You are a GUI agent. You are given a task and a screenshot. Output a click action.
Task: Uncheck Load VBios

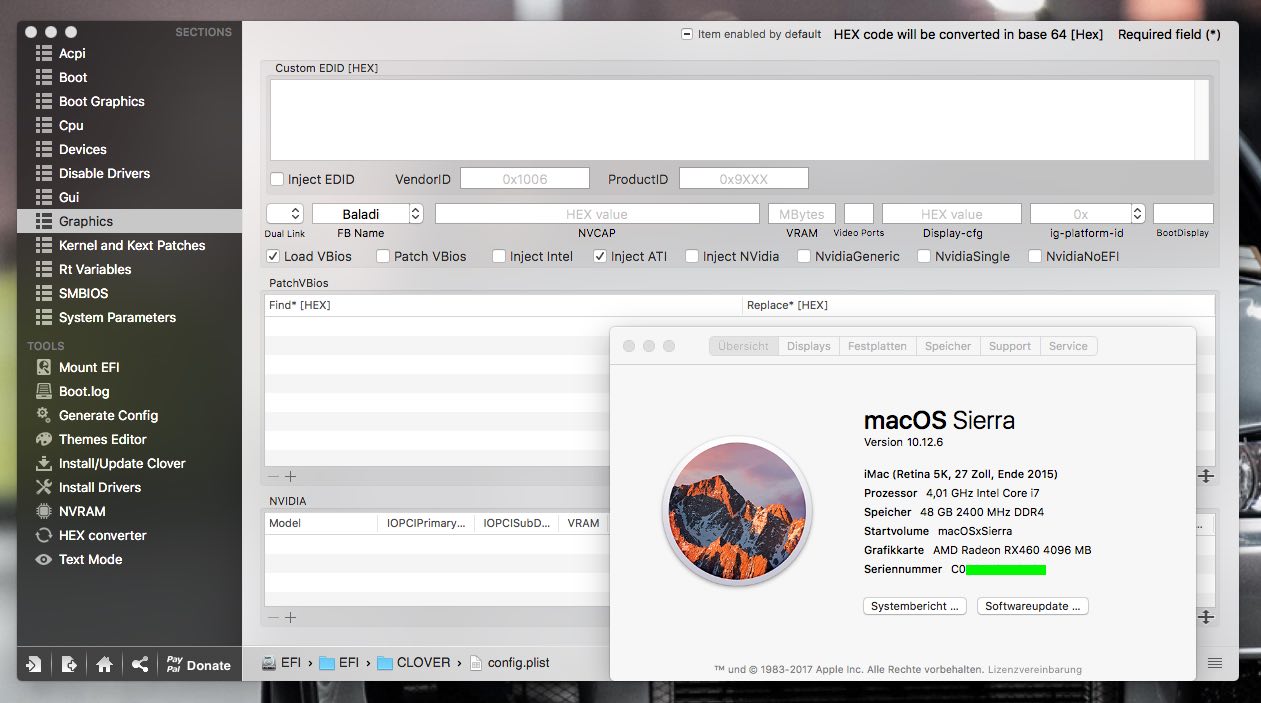click(x=273, y=256)
